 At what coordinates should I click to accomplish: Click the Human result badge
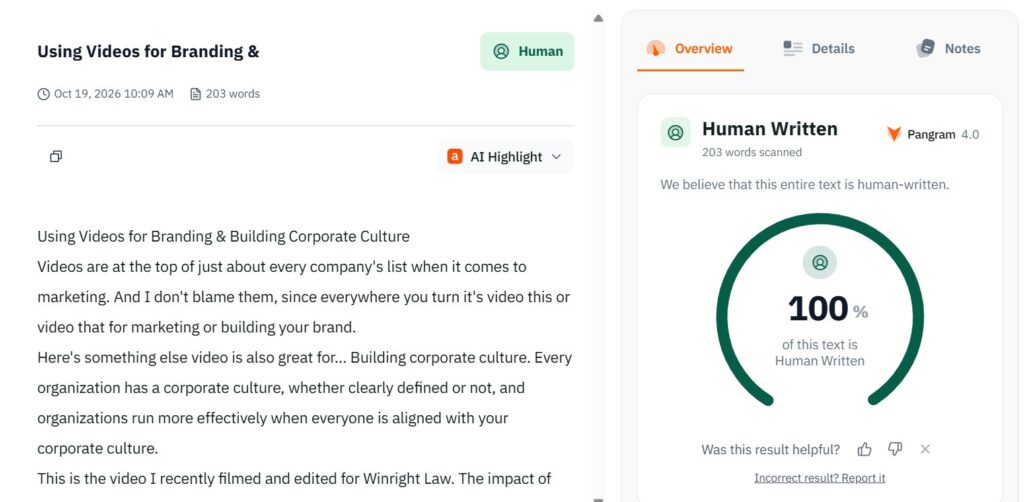(x=527, y=52)
